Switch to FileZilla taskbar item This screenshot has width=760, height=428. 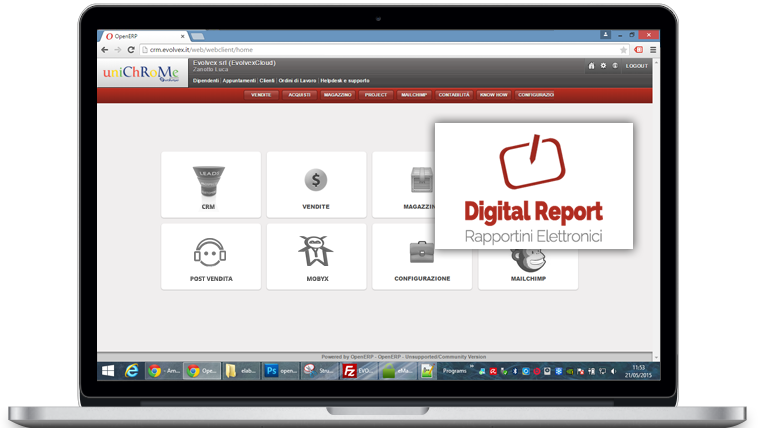(359, 371)
